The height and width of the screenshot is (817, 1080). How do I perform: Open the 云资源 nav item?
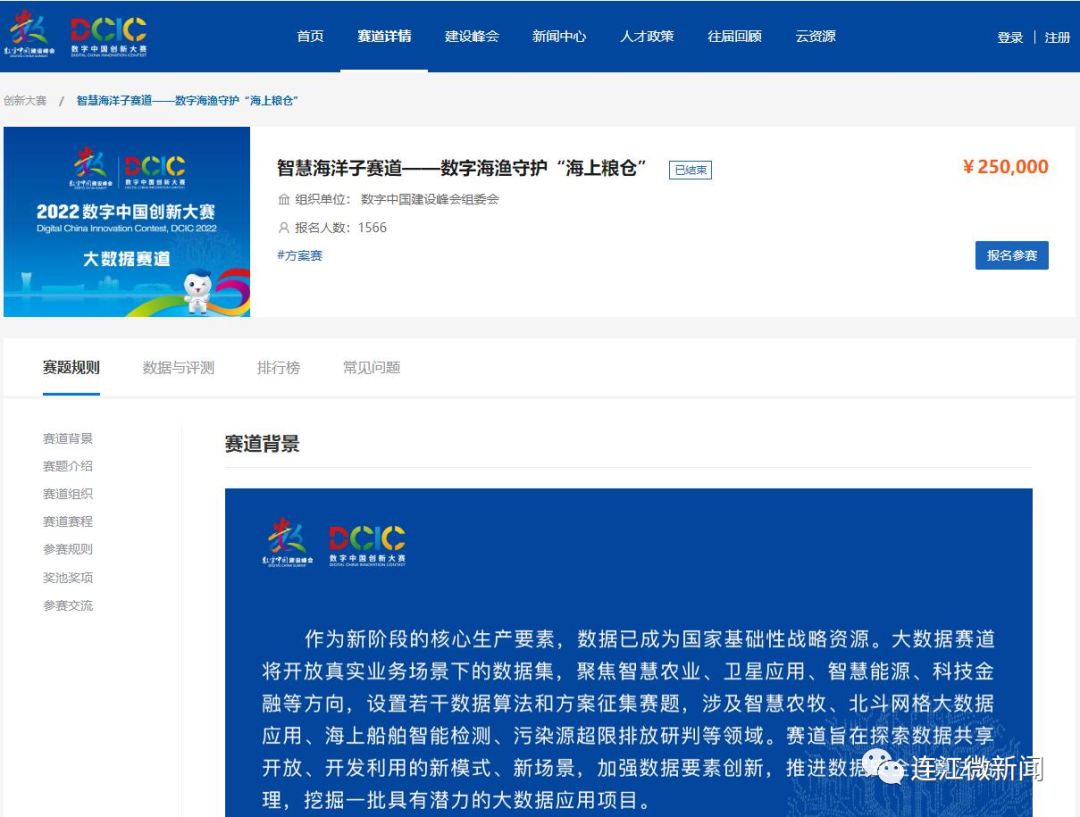[x=816, y=37]
